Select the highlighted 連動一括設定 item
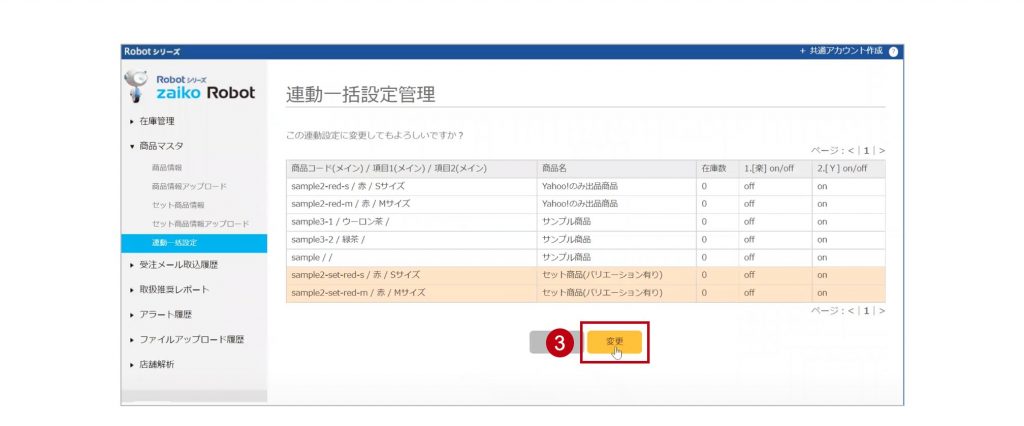Image resolution: width=1024 pixels, height=426 pixels. pos(175,243)
